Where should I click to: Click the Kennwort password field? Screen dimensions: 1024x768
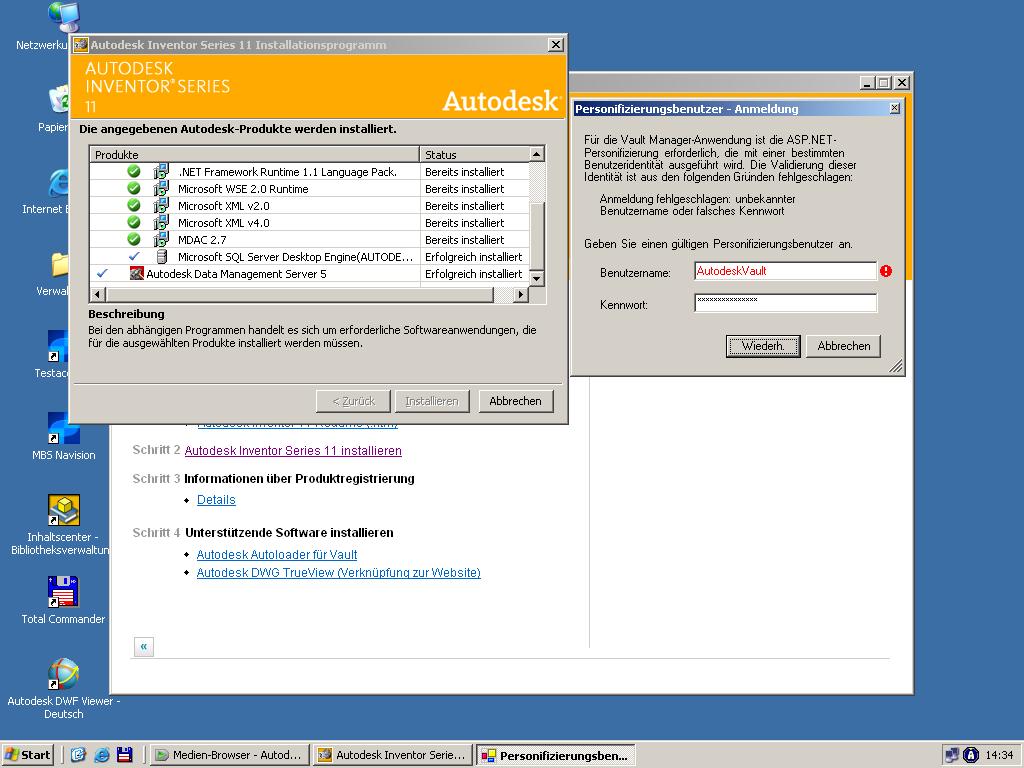(785, 302)
